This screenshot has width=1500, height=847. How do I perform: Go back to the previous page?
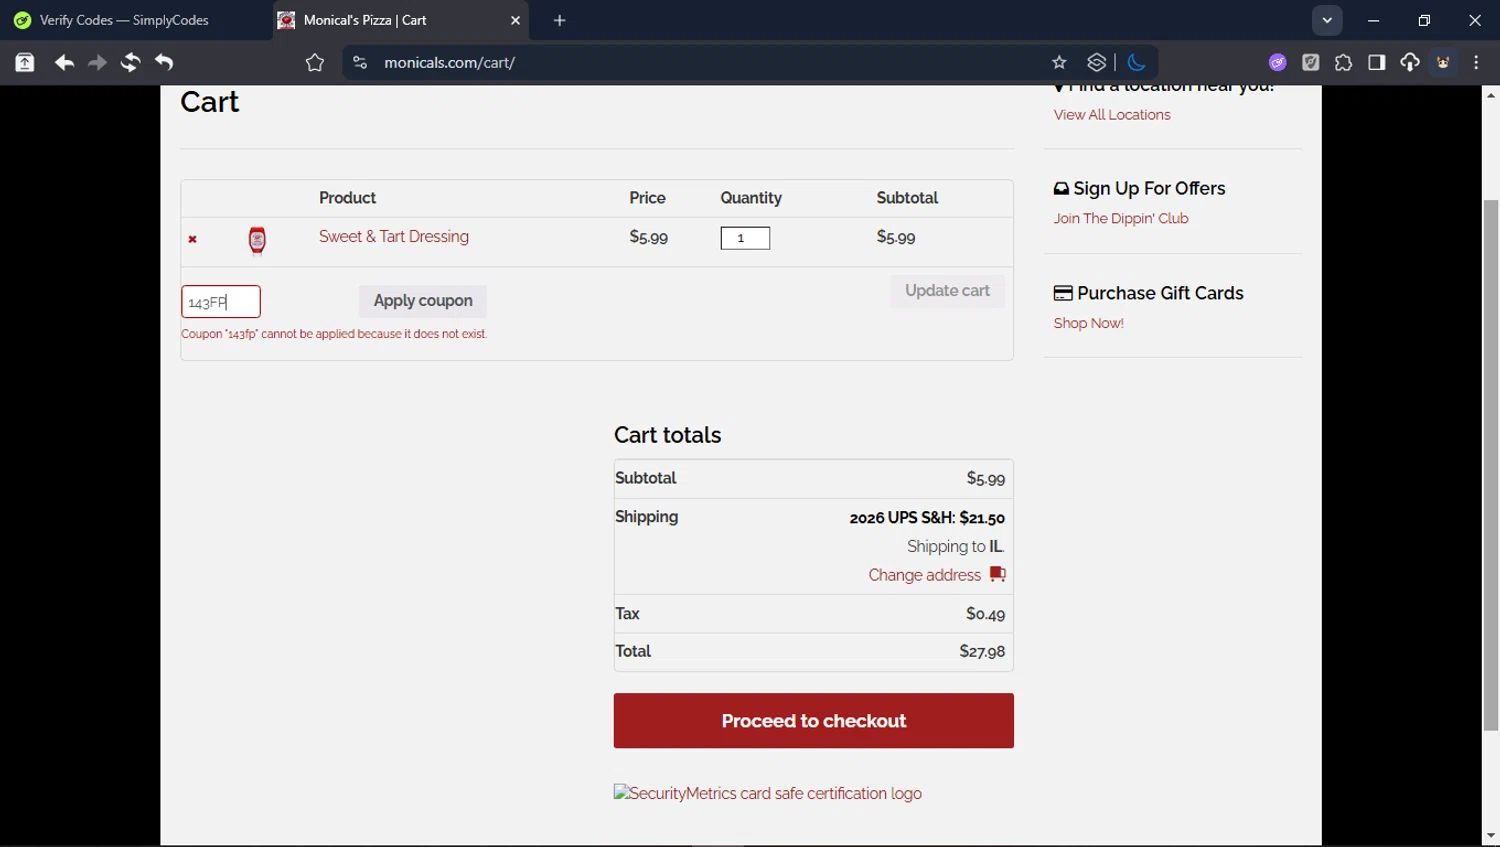point(64,63)
